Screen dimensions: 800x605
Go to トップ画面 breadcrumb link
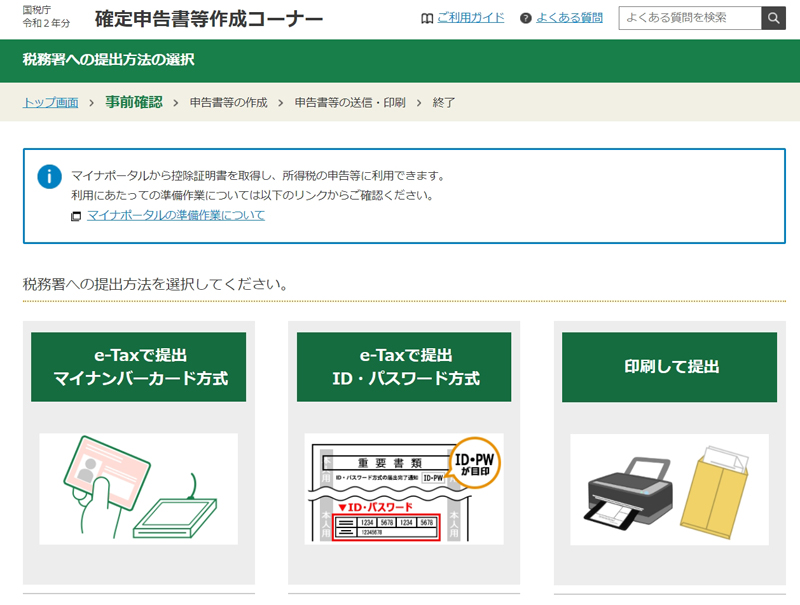51,103
